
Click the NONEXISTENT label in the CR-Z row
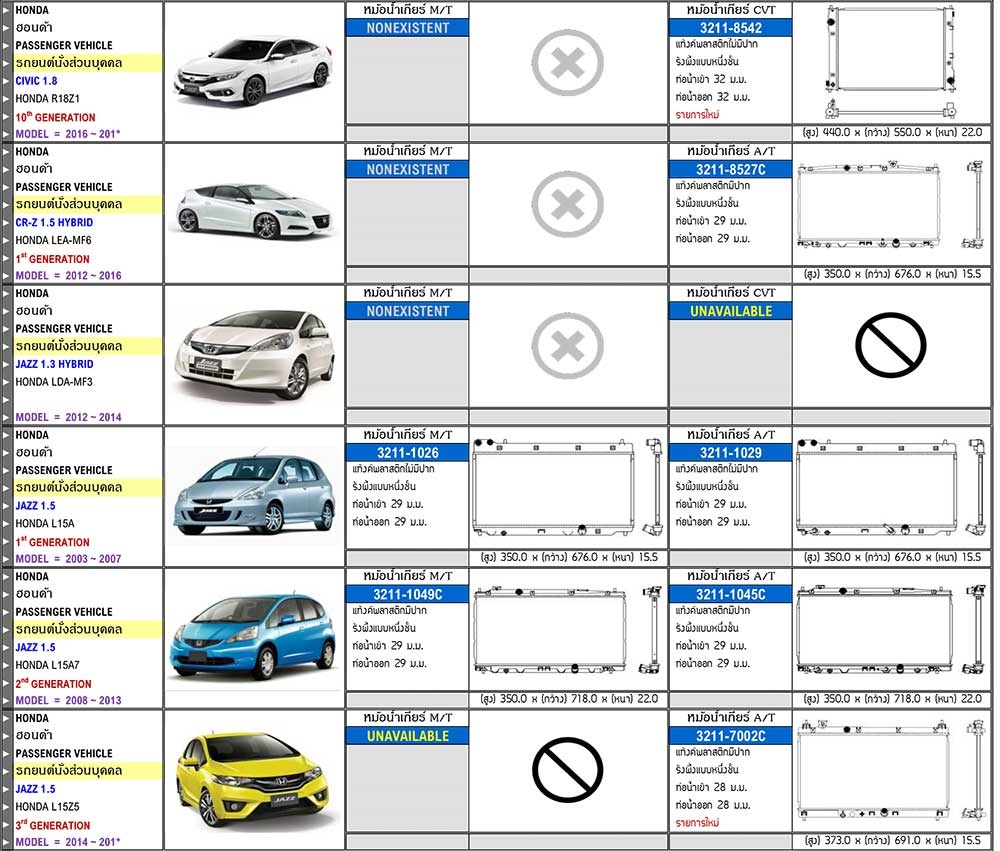point(408,170)
